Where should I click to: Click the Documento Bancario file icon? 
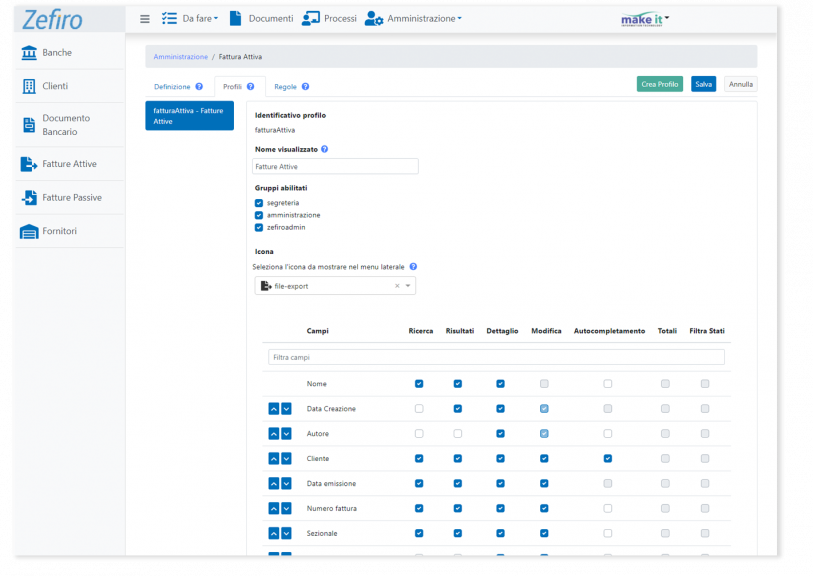pos(29,125)
